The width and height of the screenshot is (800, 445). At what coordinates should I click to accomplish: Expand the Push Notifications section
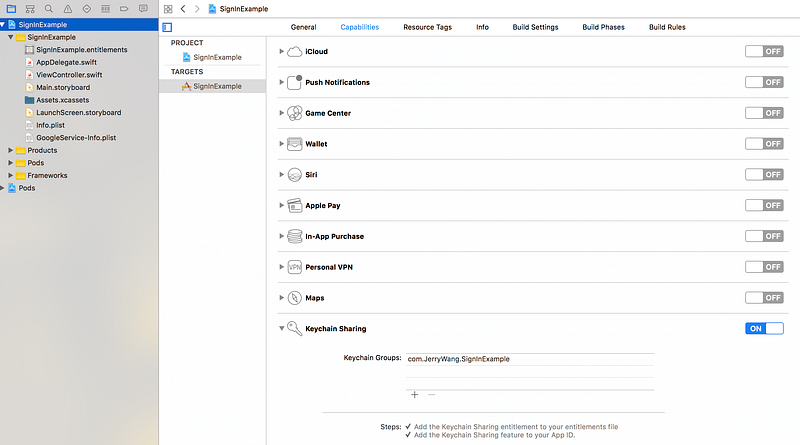[281, 82]
